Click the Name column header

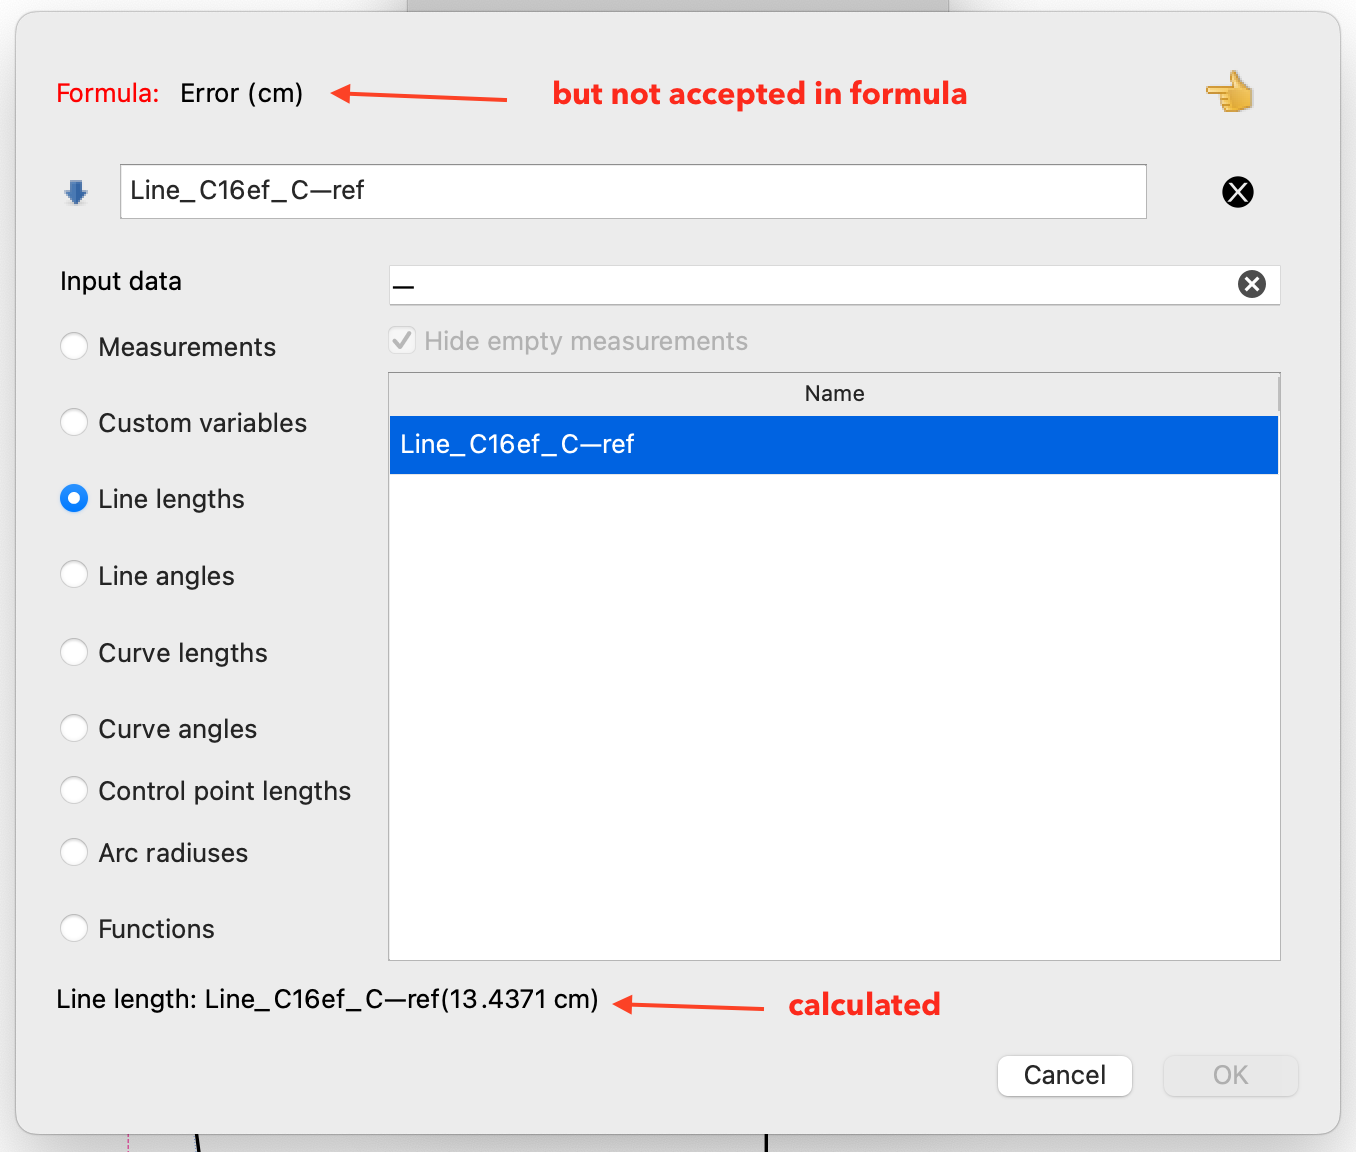click(833, 394)
